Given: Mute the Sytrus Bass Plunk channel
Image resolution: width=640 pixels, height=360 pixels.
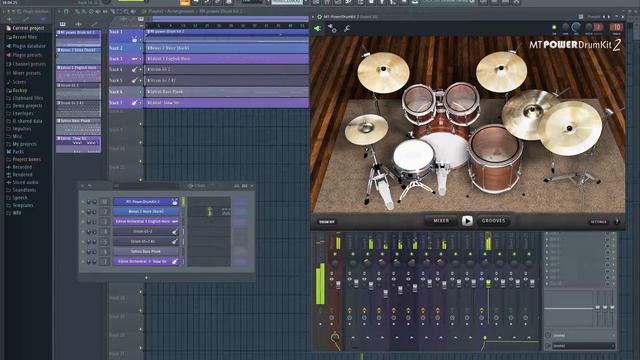Looking at the screenshot, I should click(x=83, y=252).
